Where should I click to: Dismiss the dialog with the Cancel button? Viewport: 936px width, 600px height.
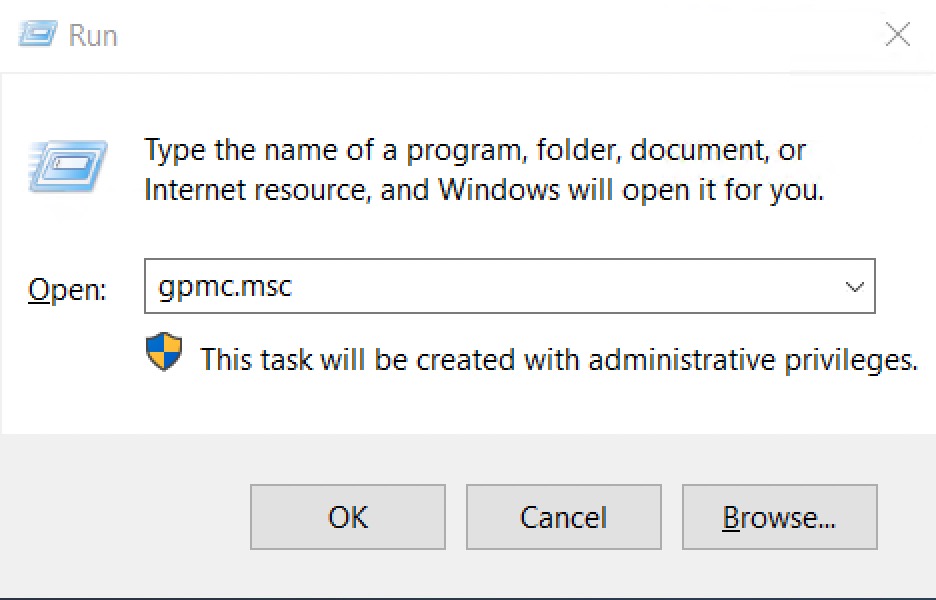(x=564, y=517)
